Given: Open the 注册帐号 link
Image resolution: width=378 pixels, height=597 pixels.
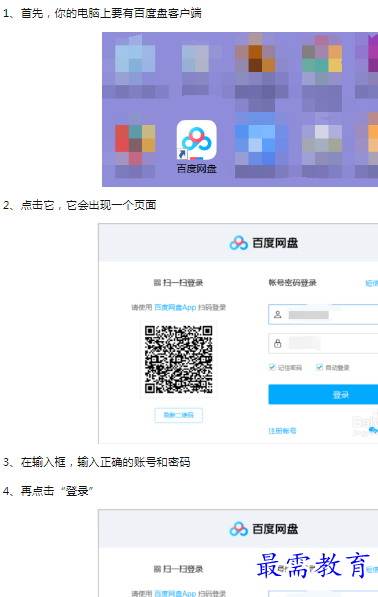Looking at the screenshot, I should point(282,431).
